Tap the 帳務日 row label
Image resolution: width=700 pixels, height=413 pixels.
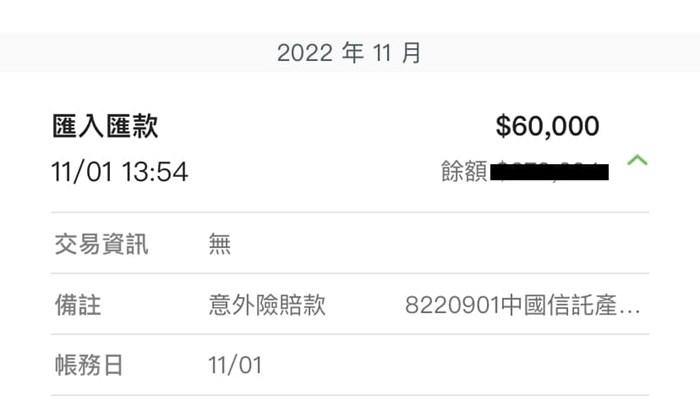89,365
